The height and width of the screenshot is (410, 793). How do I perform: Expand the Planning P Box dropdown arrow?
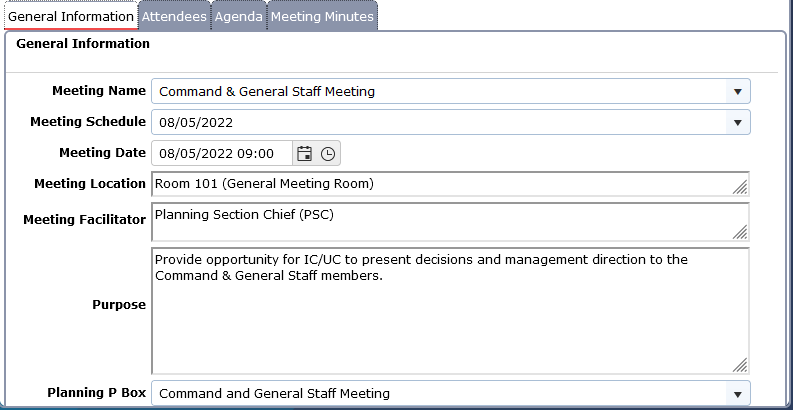(738, 394)
